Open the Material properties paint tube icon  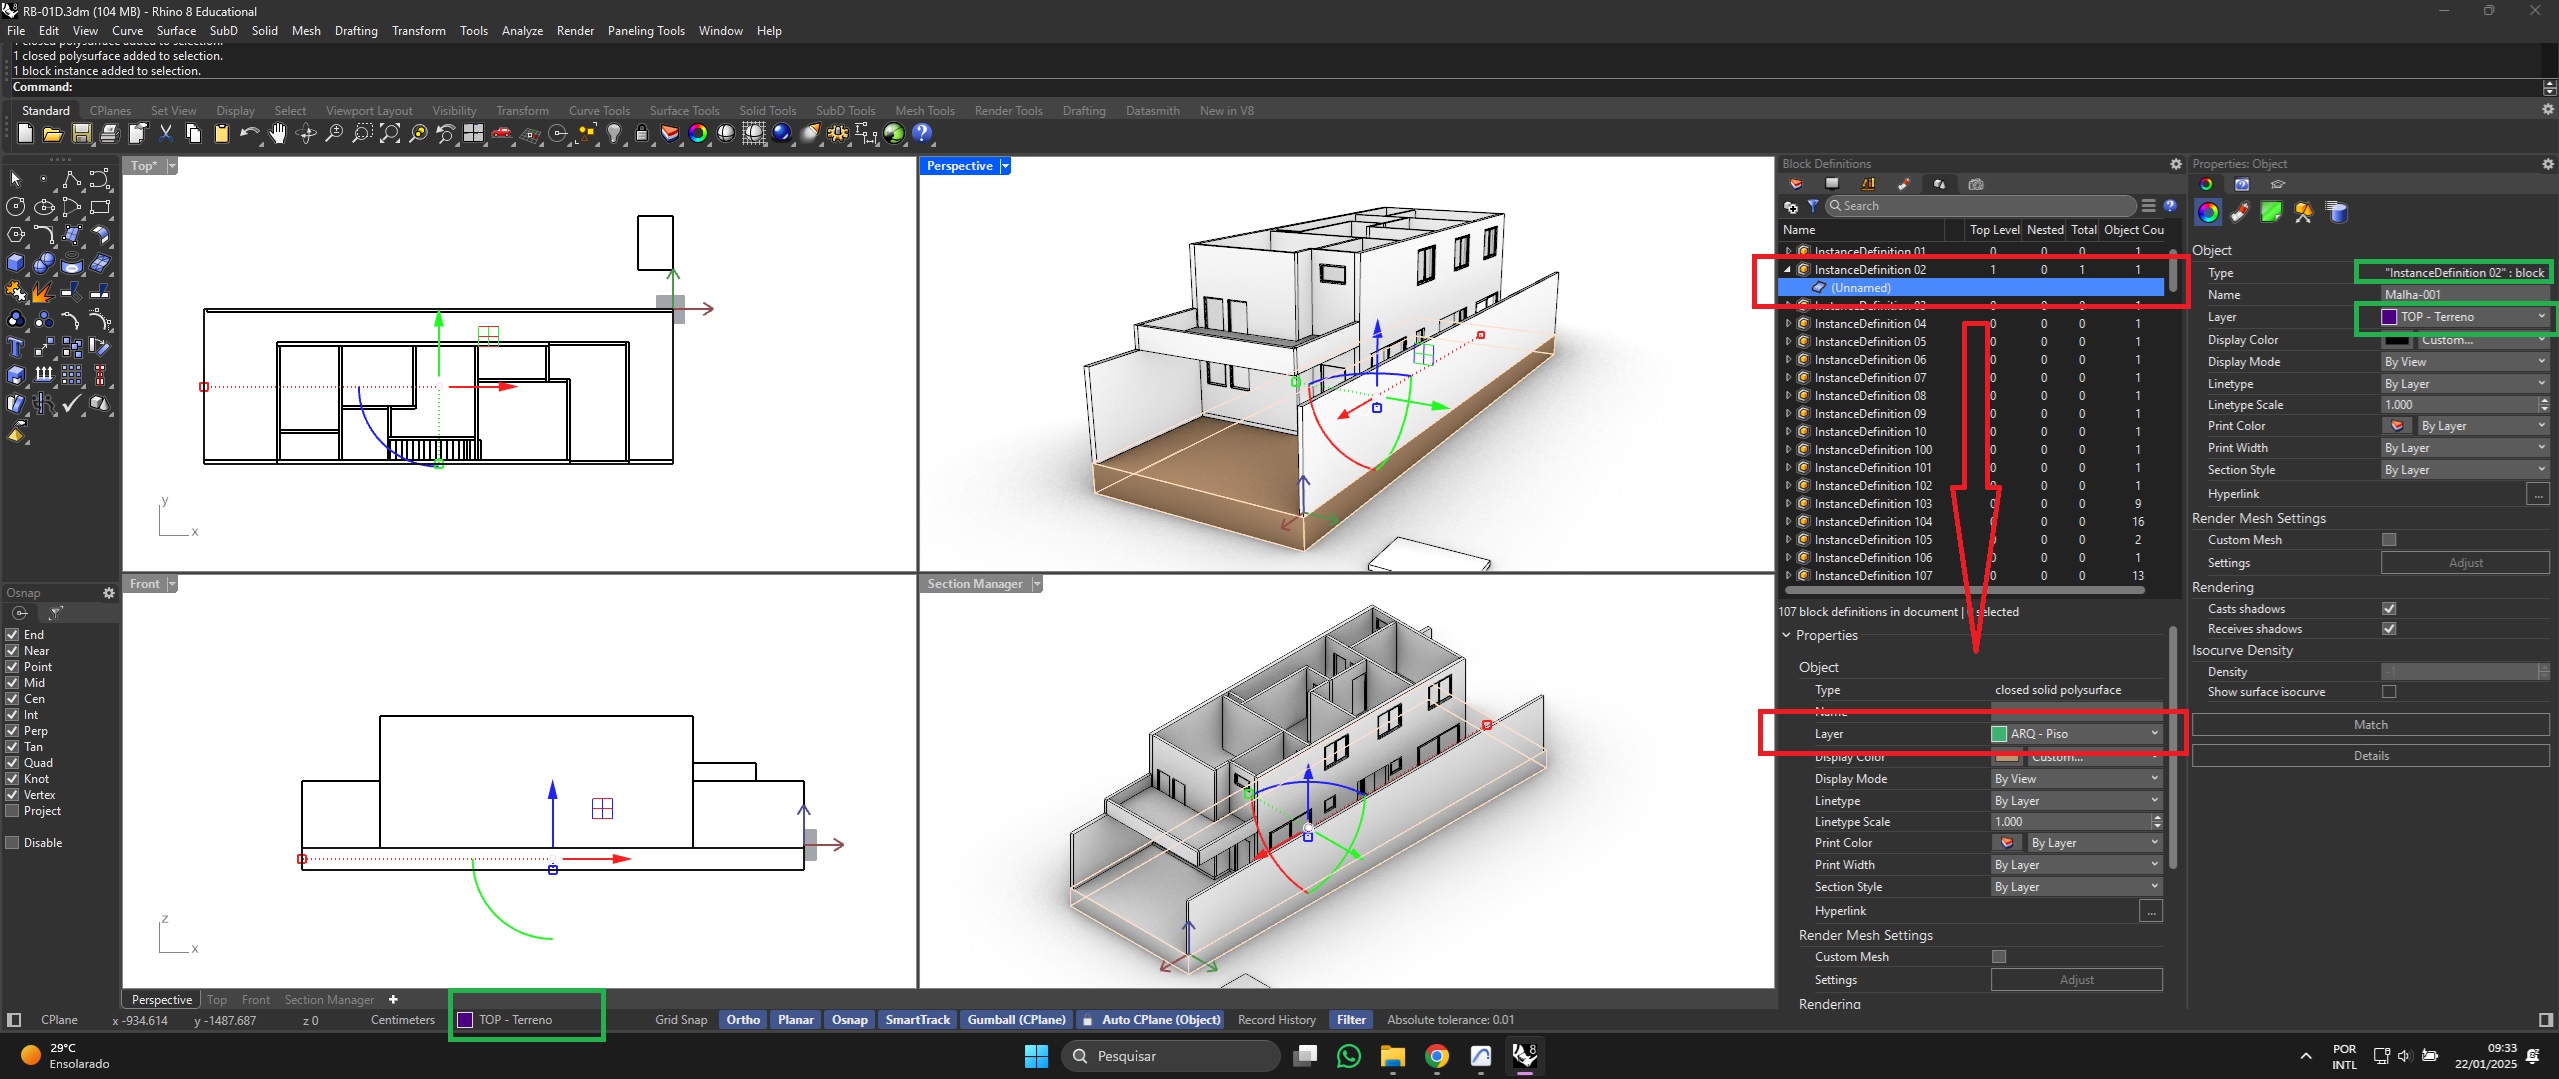coord(2240,212)
